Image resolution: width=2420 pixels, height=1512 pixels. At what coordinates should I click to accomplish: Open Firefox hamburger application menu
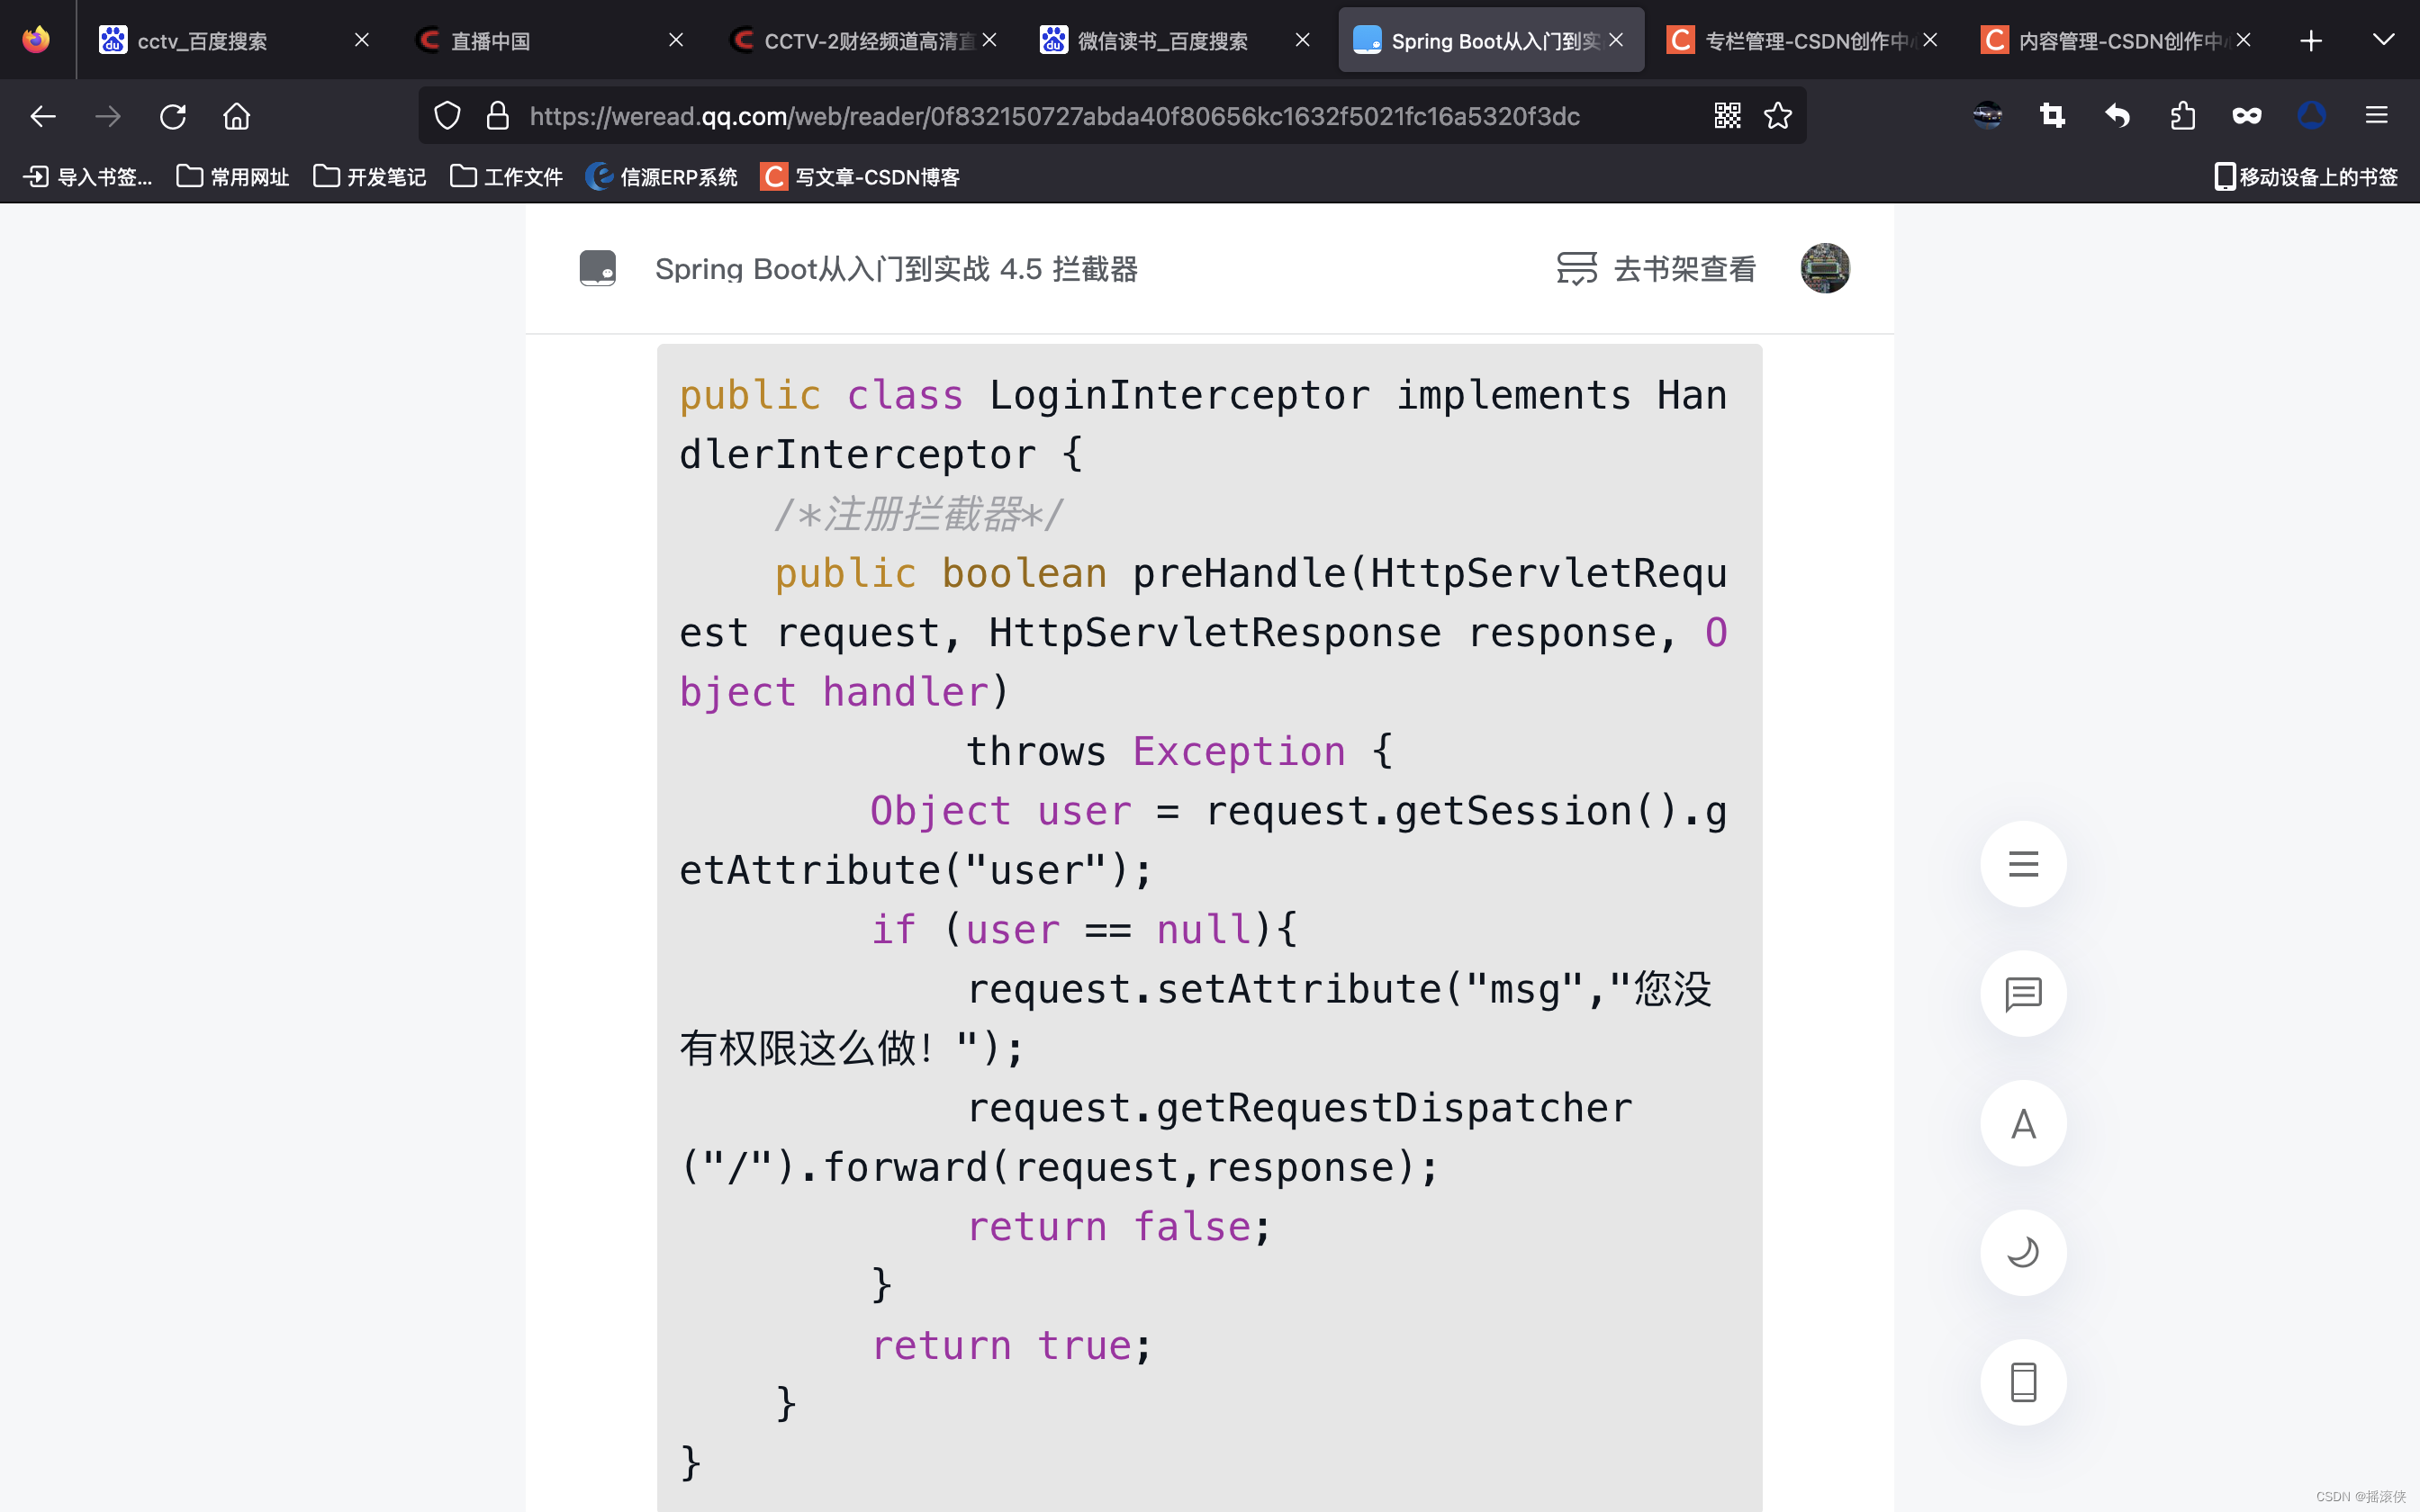2376,116
